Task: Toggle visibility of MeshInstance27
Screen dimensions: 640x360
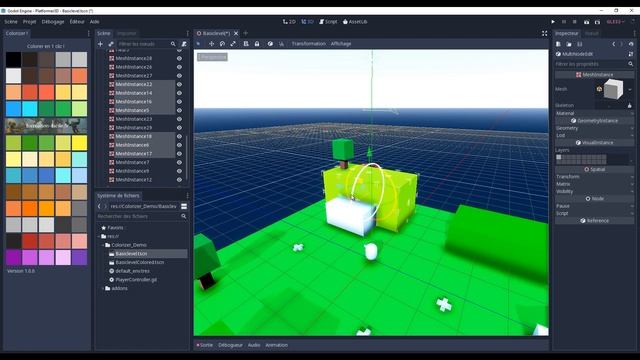Action: tap(179, 76)
